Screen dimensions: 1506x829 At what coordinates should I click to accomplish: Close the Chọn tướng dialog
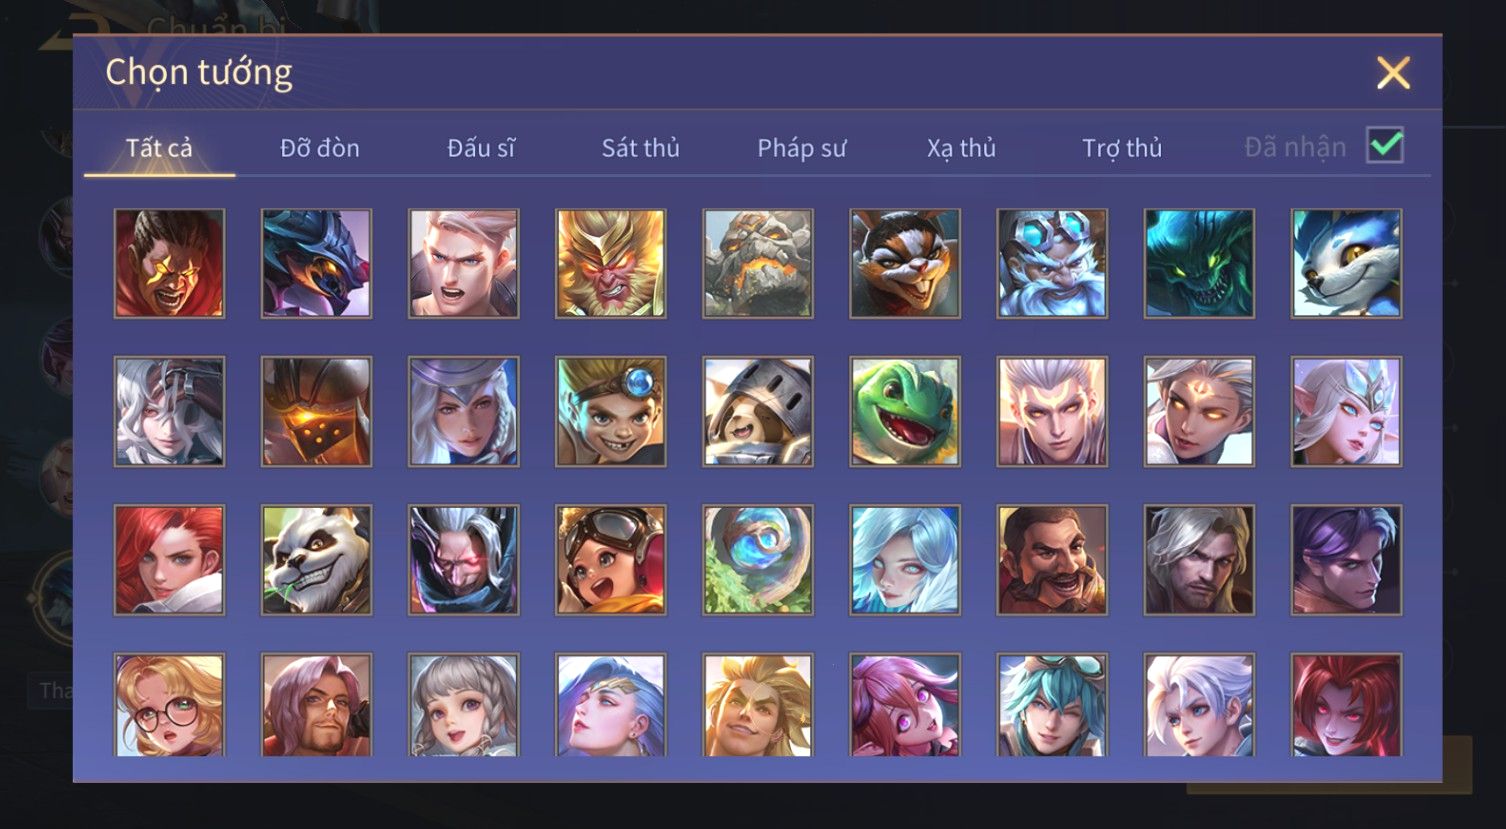1393,73
